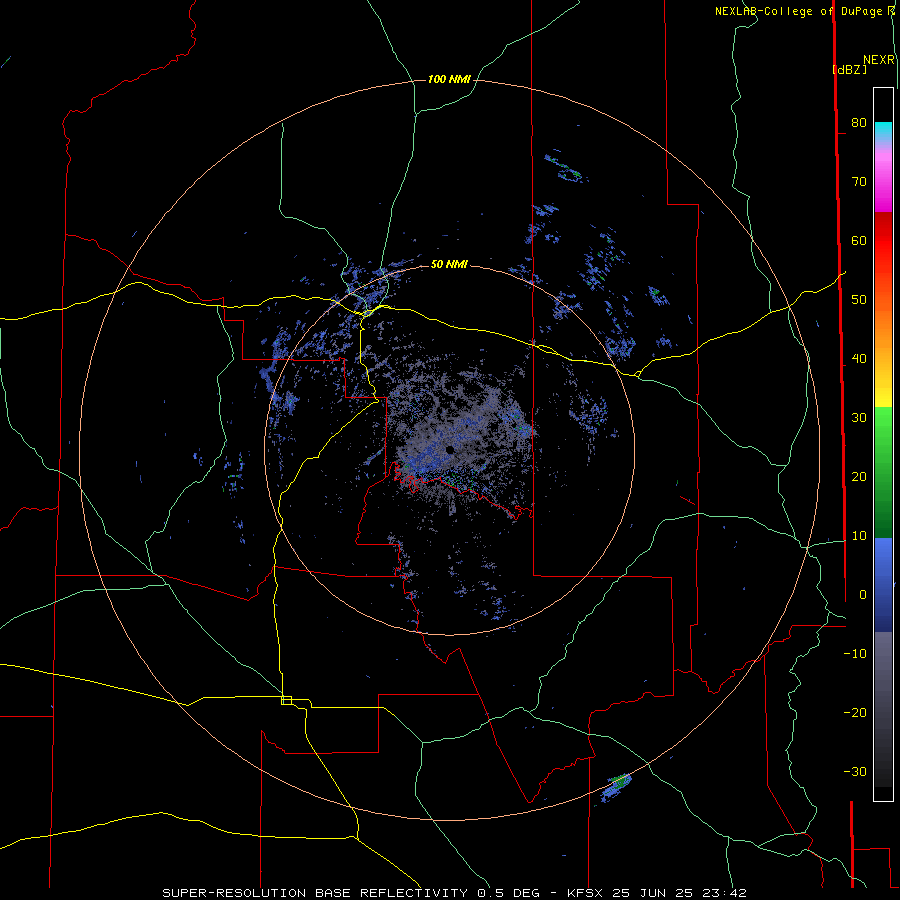The image size is (900, 900).
Task: Click the dBZ units label above the scale
Action: (x=849, y=69)
